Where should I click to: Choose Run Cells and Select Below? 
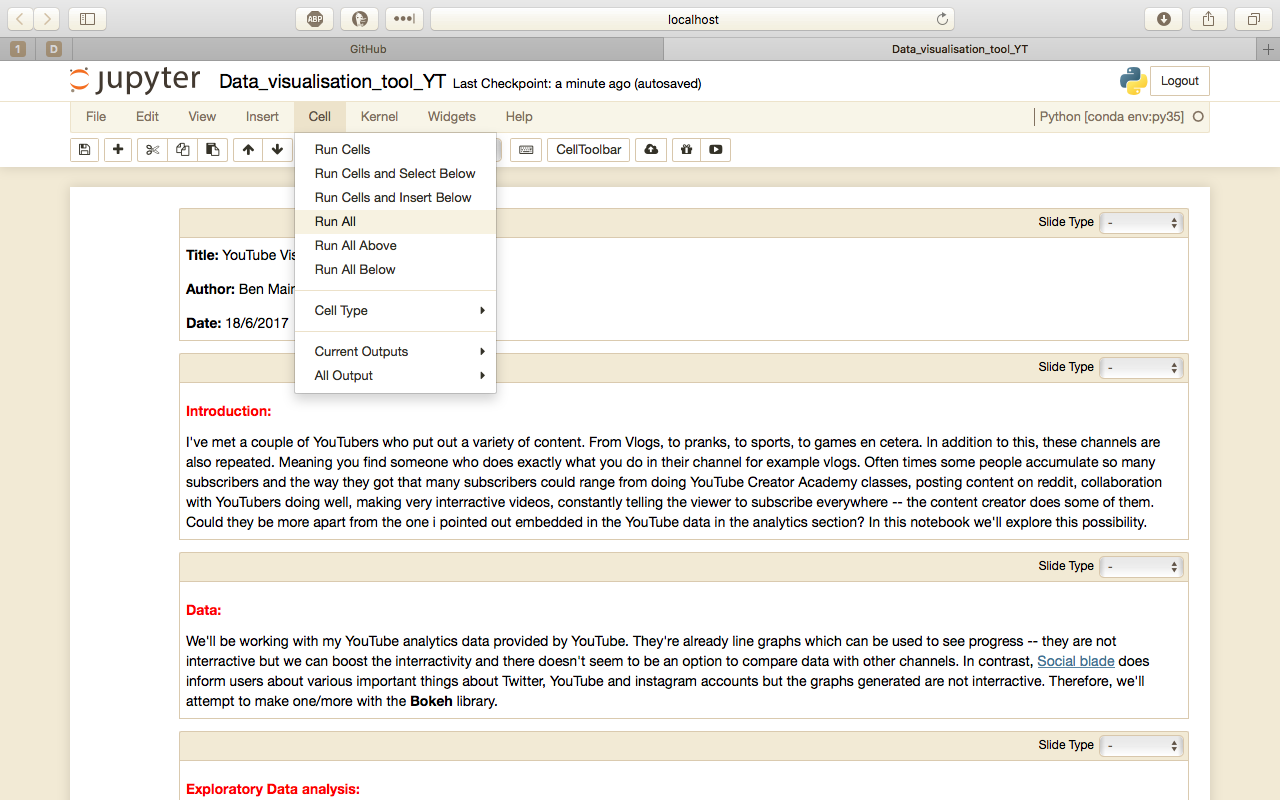395,174
